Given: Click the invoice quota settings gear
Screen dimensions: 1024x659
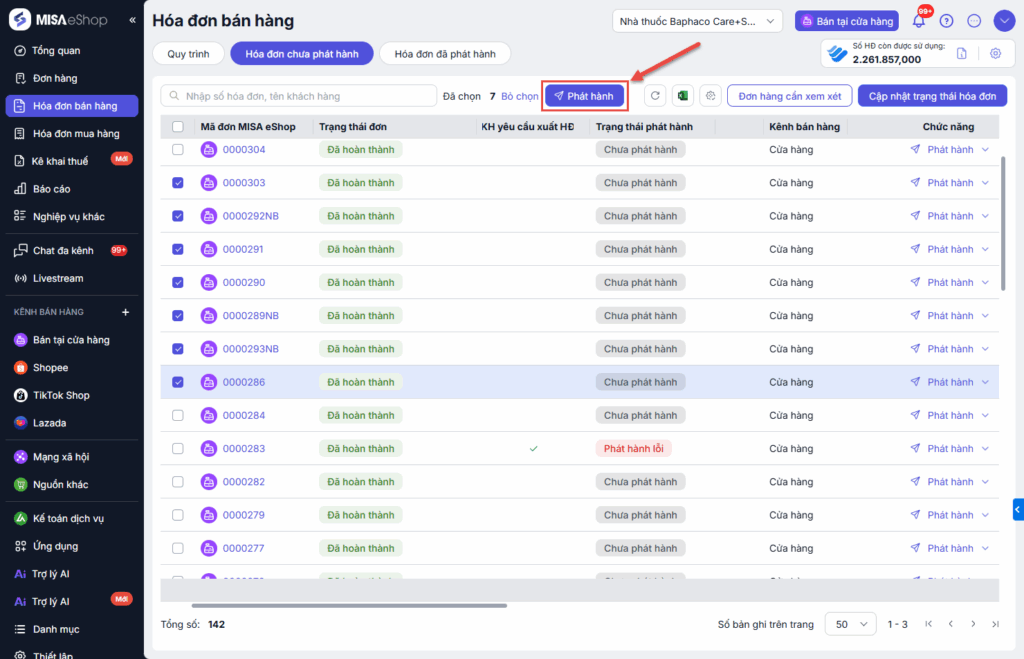Looking at the screenshot, I should click(x=995, y=54).
